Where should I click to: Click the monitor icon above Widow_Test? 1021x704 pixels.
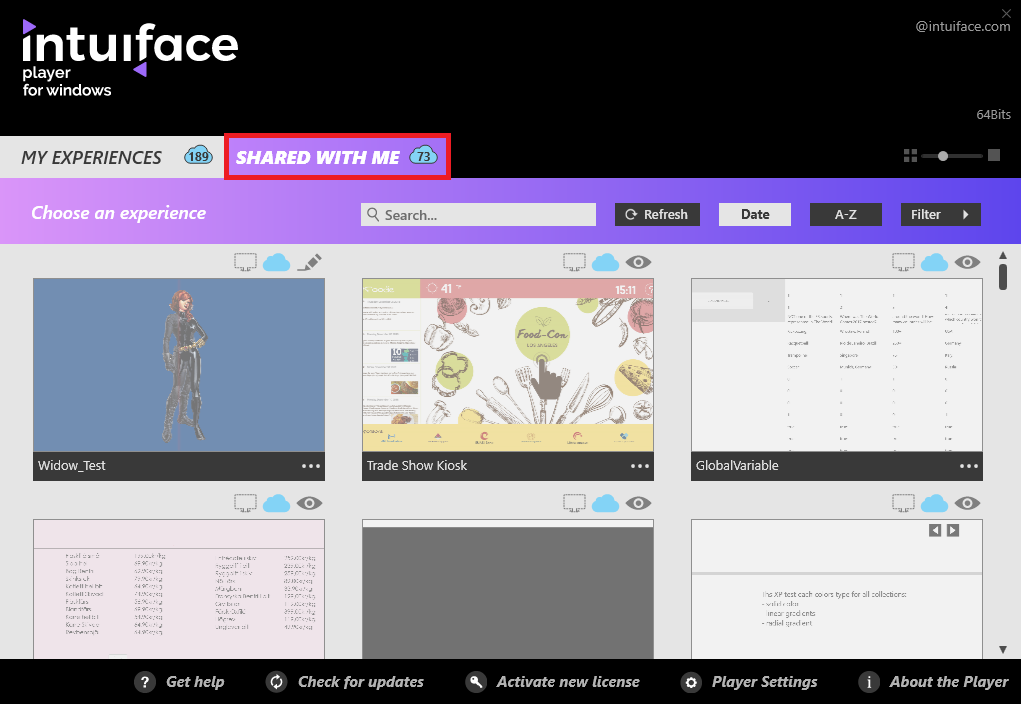click(x=245, y=262)
